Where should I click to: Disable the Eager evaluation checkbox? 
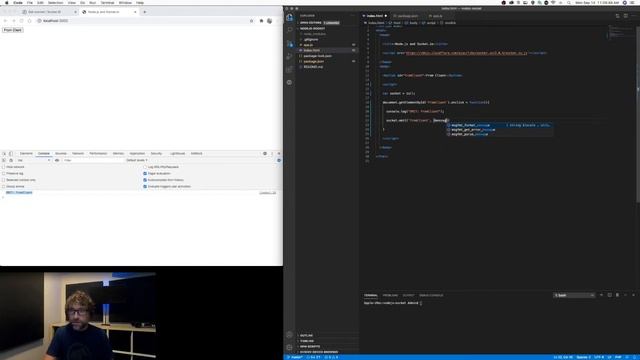point(145,173)
